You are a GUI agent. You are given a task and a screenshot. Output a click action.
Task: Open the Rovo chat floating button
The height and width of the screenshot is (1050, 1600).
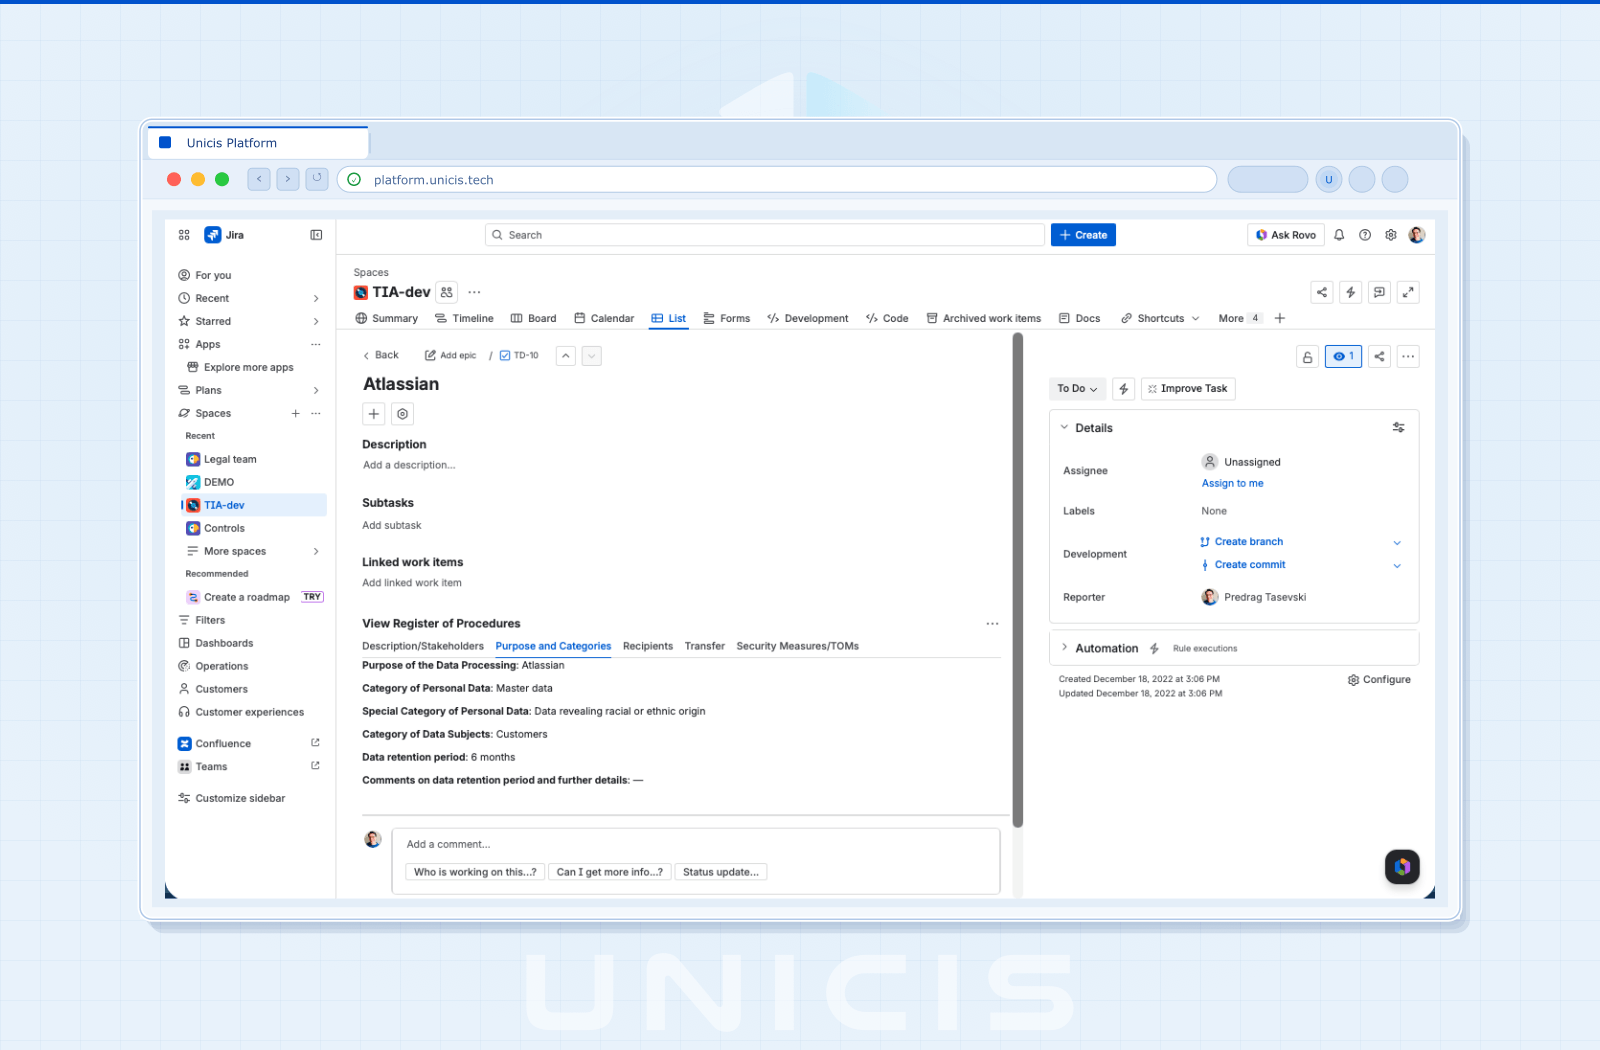1402,867
